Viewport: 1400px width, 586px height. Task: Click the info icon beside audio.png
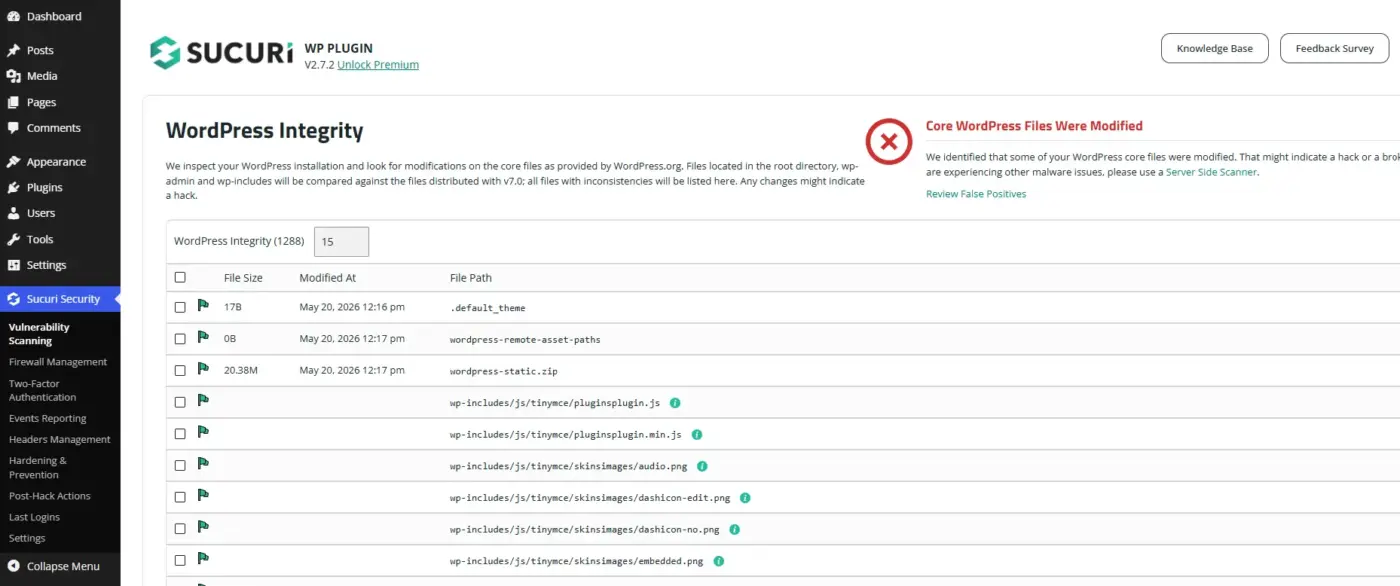[702, 466]
